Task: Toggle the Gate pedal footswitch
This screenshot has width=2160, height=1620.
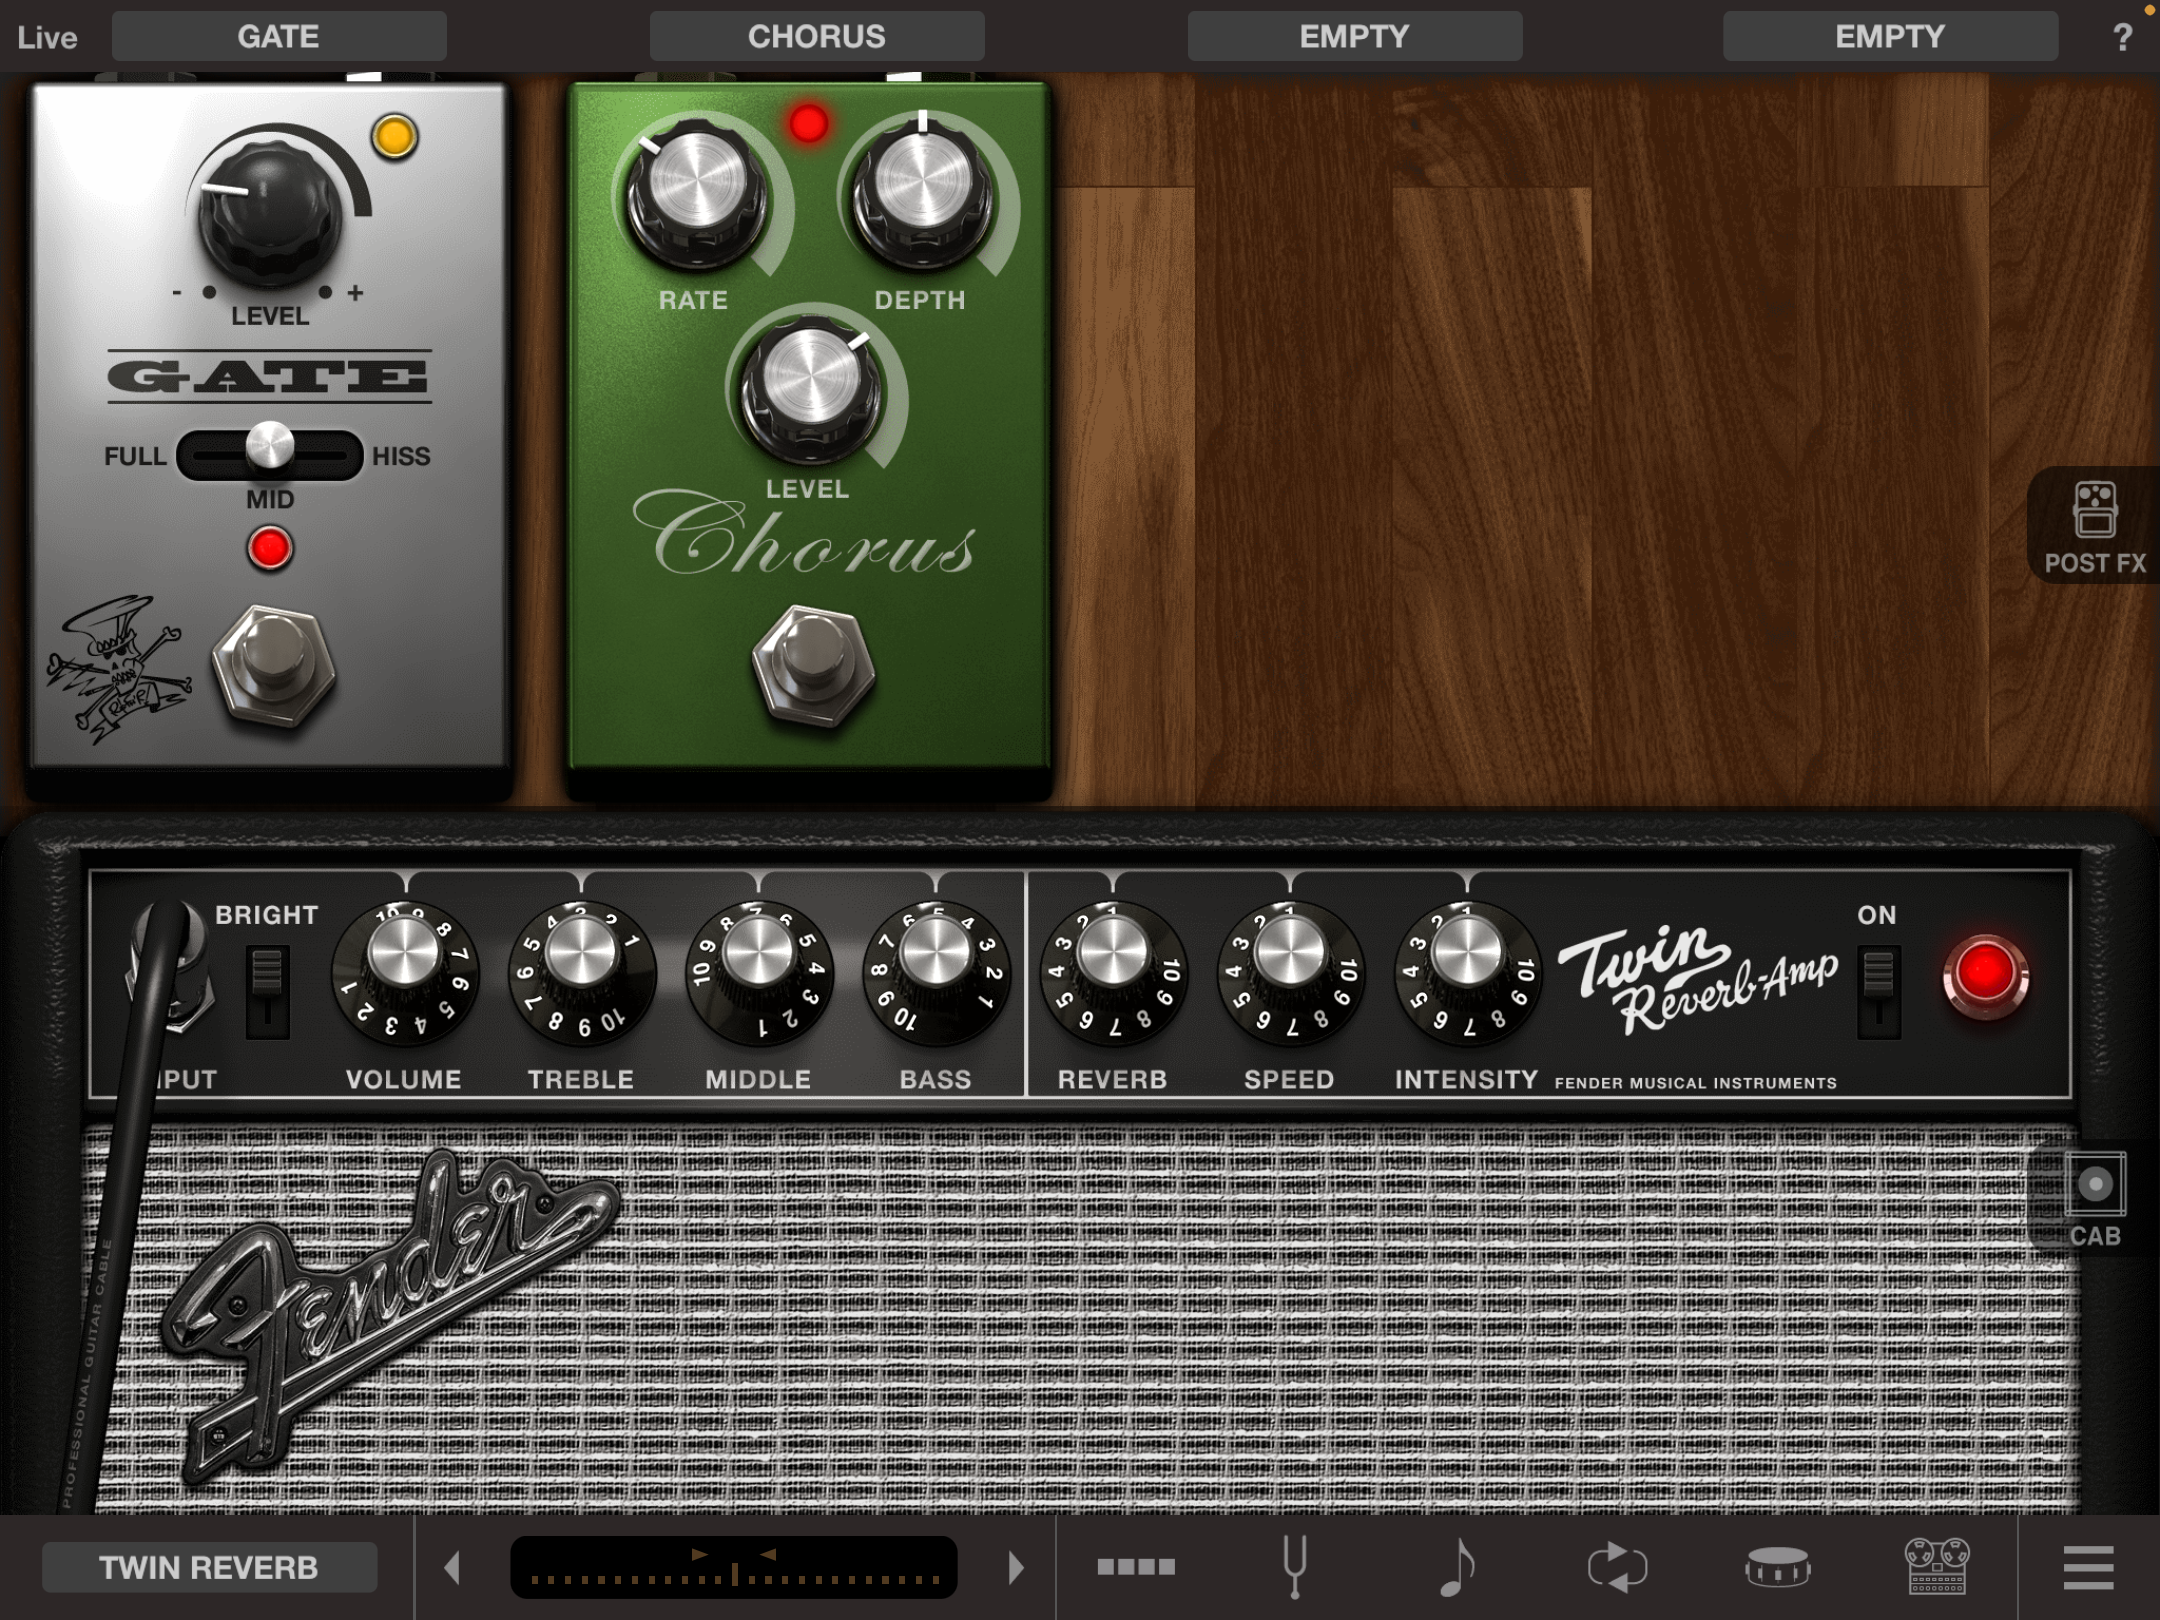Action: point(273,666)
